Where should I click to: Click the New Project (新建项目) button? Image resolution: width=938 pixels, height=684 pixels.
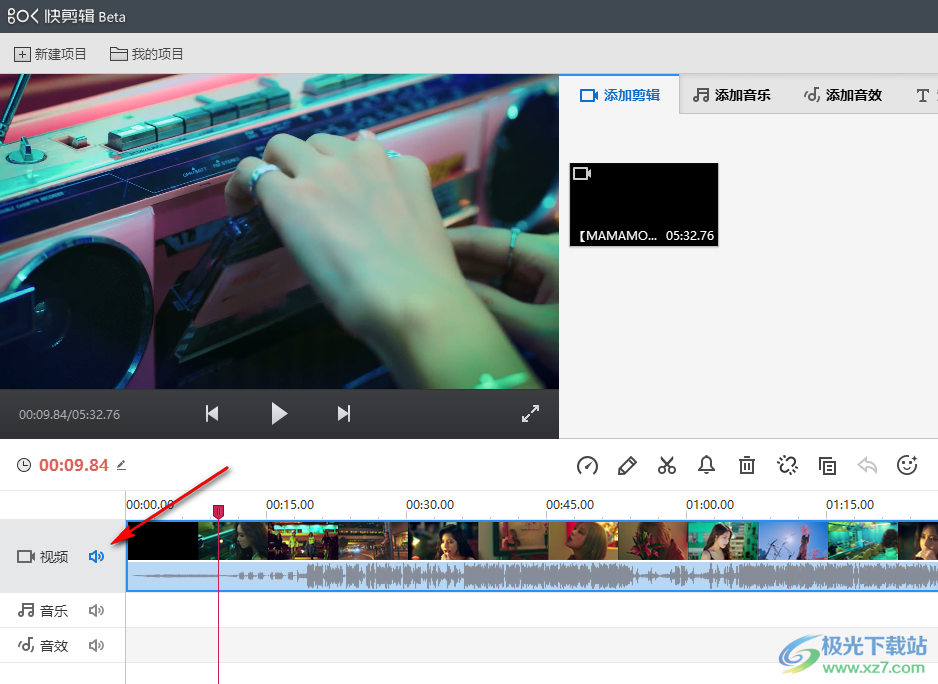(x=50, y=54)
